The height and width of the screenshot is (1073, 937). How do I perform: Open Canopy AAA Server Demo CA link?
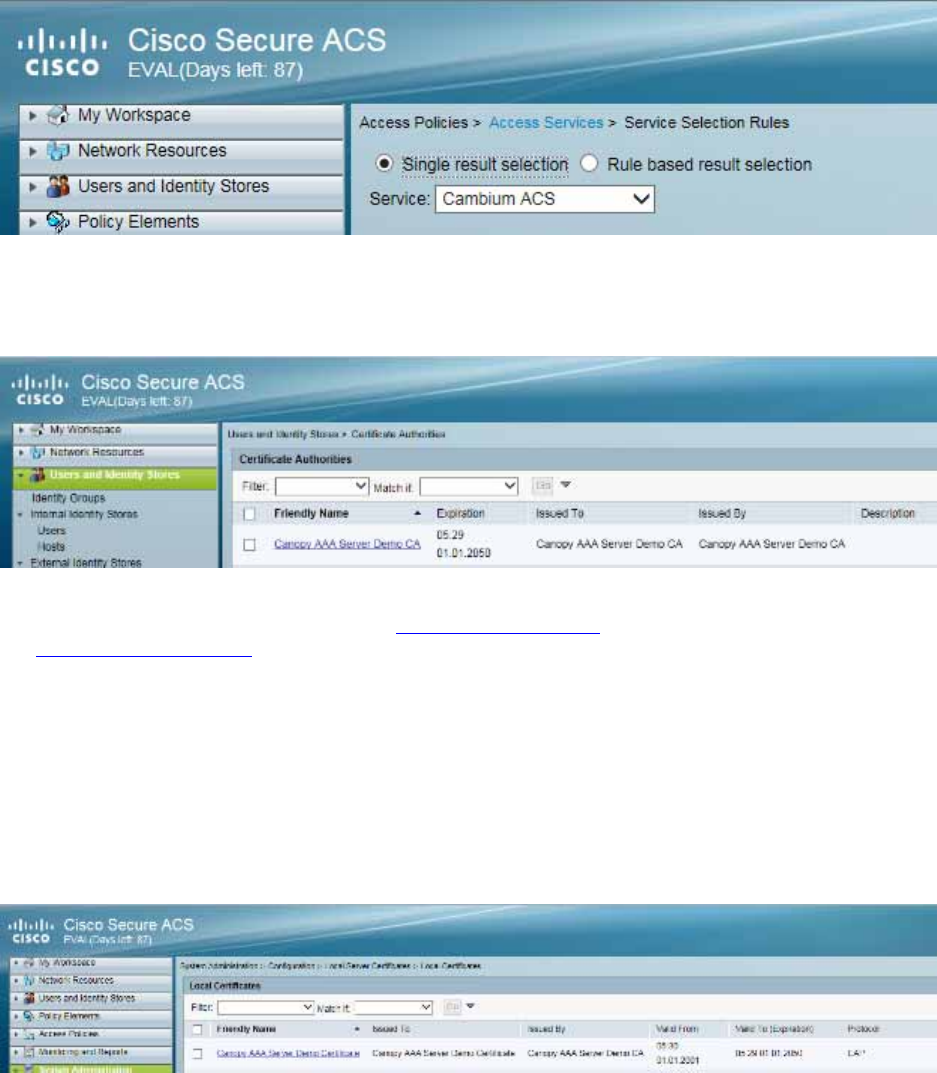(347, 544)
